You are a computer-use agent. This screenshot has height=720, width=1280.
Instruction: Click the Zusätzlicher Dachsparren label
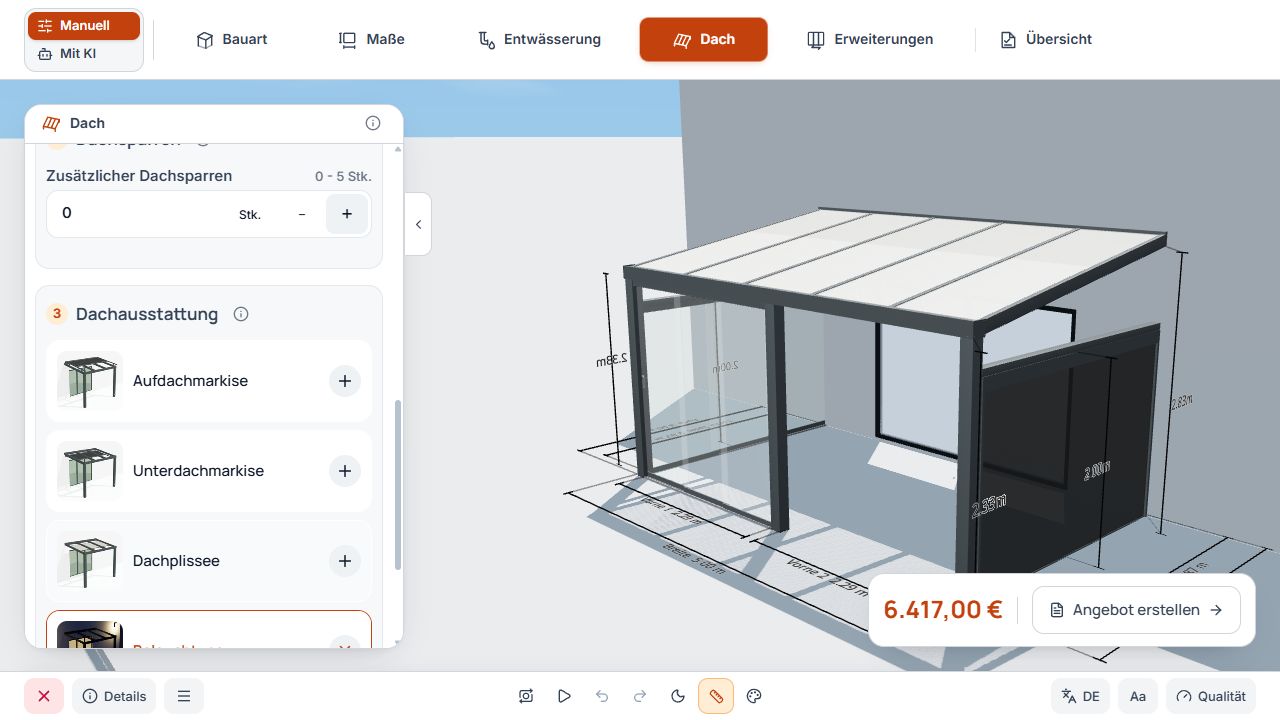coord(139,176)
